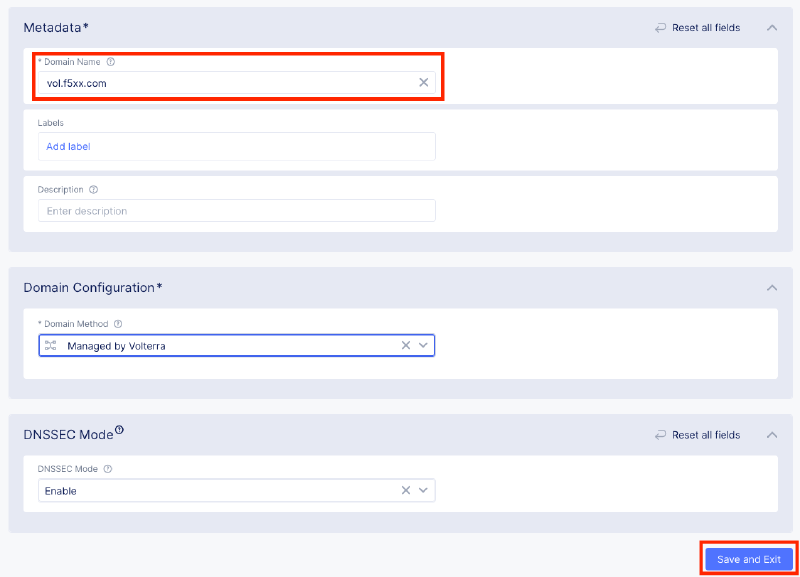Viewport: 800px width, 577px height.
Task: Clear the Domain Name field text
Action: point(423,83)
